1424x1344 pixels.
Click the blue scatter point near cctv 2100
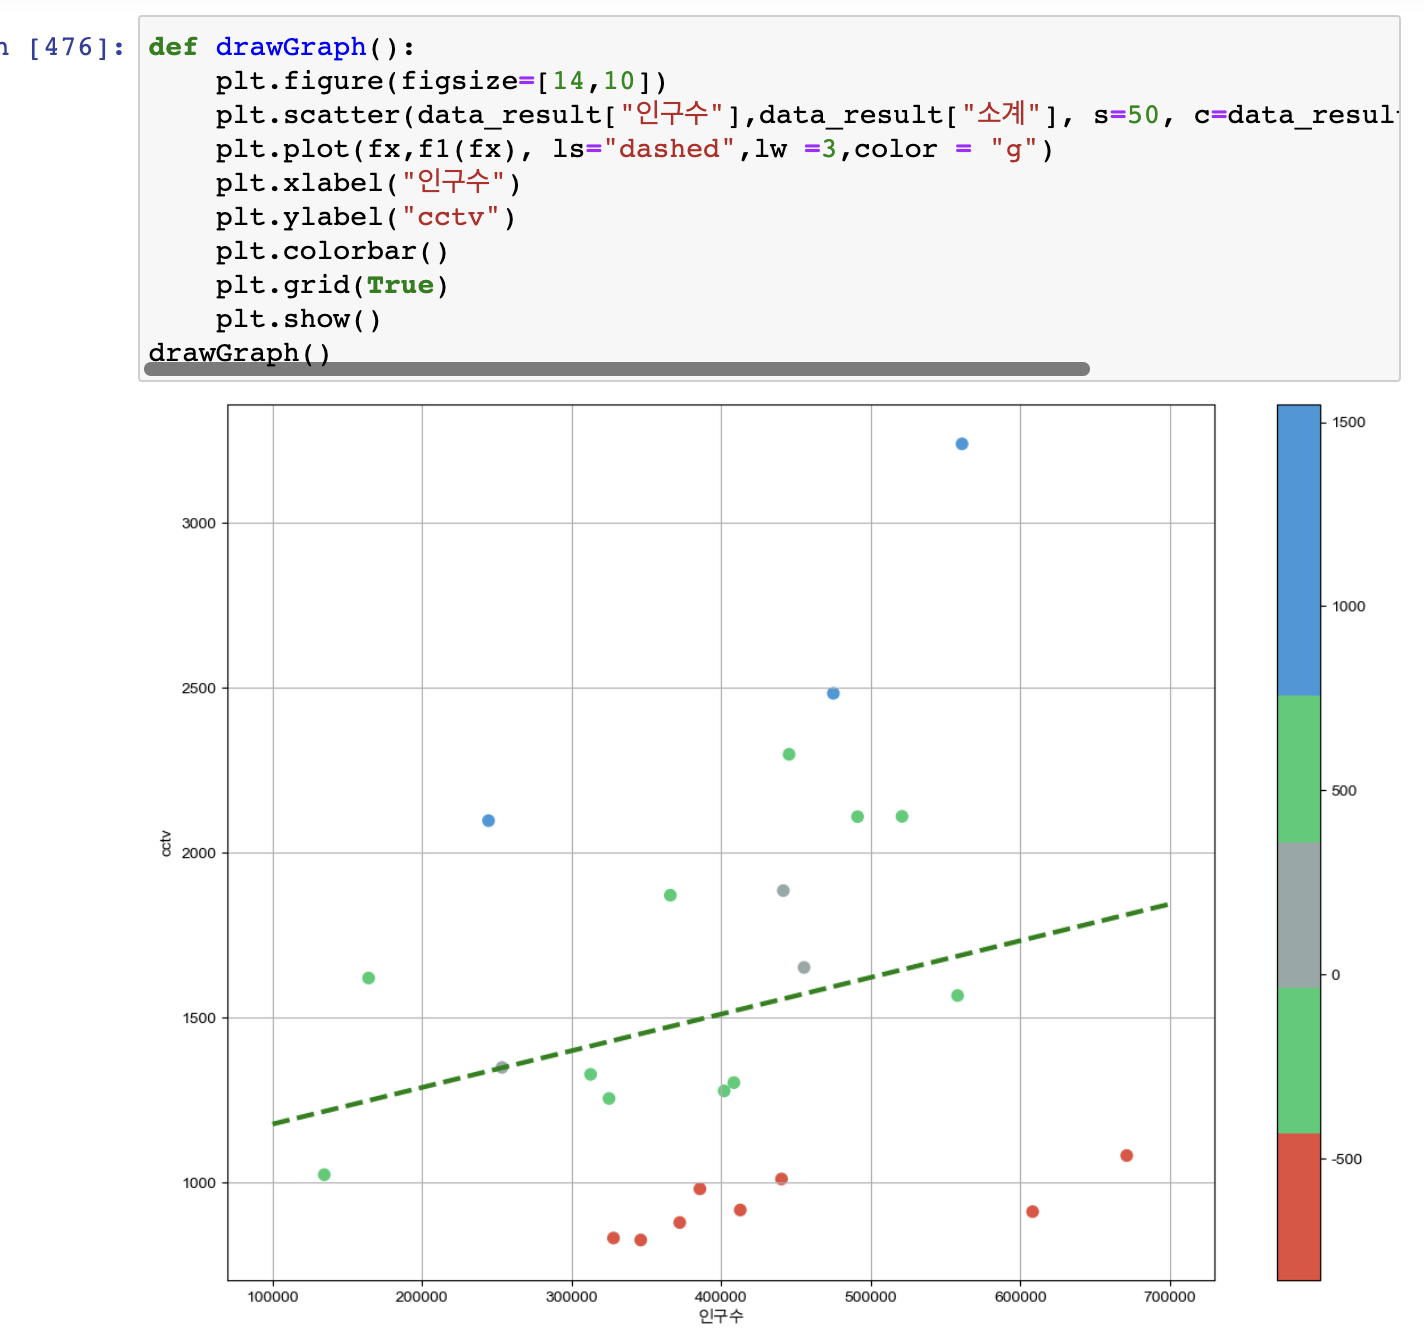[x=488, y=821]
